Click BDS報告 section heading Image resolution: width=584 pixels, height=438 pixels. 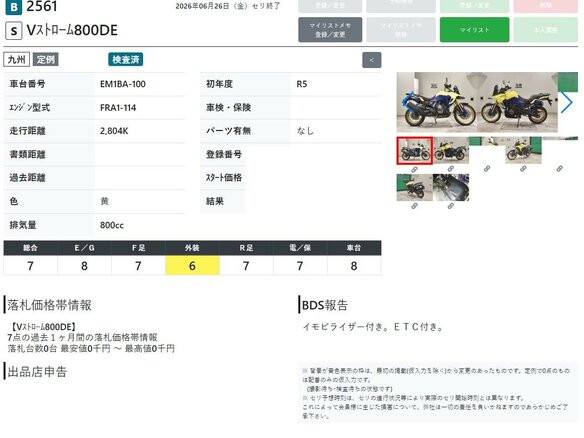coord(325,305)
